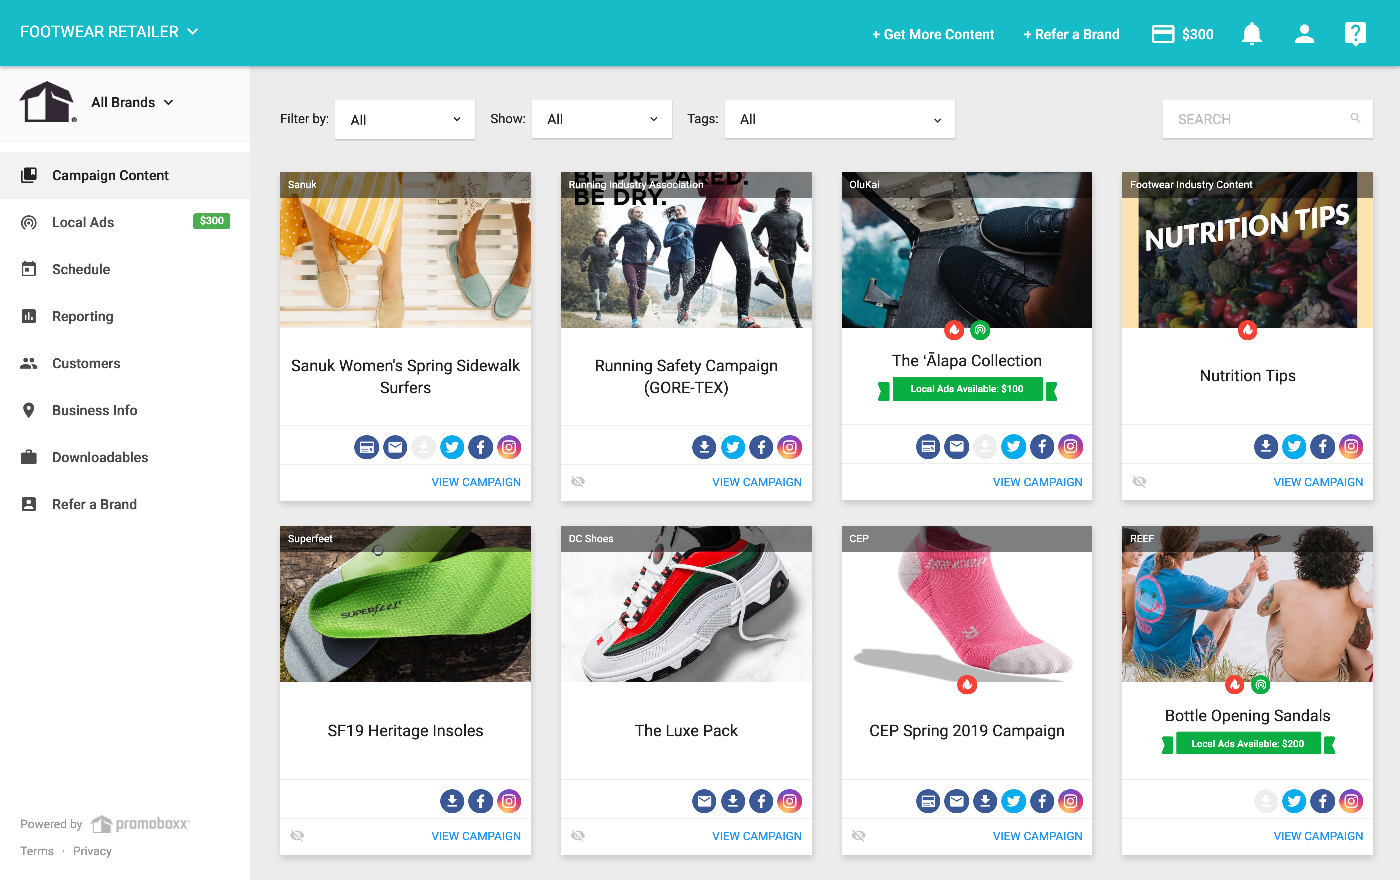Open the Show dropdown
This screenshot has width=1400, height=880.
pyautogui.click(x=602, y=119)
